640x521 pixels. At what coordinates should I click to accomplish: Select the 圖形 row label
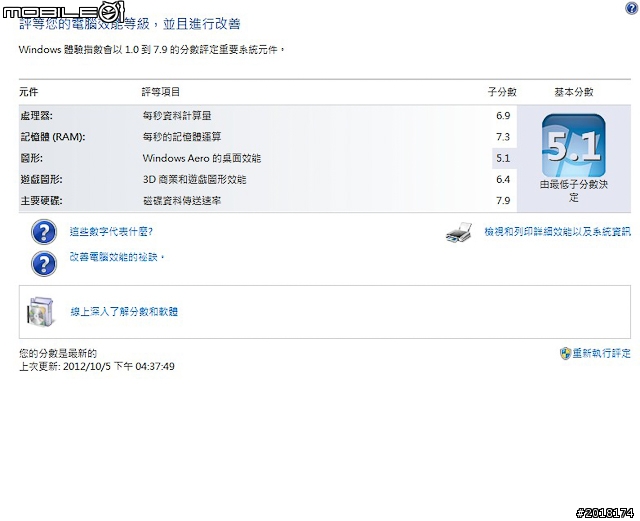coord(31,158)
